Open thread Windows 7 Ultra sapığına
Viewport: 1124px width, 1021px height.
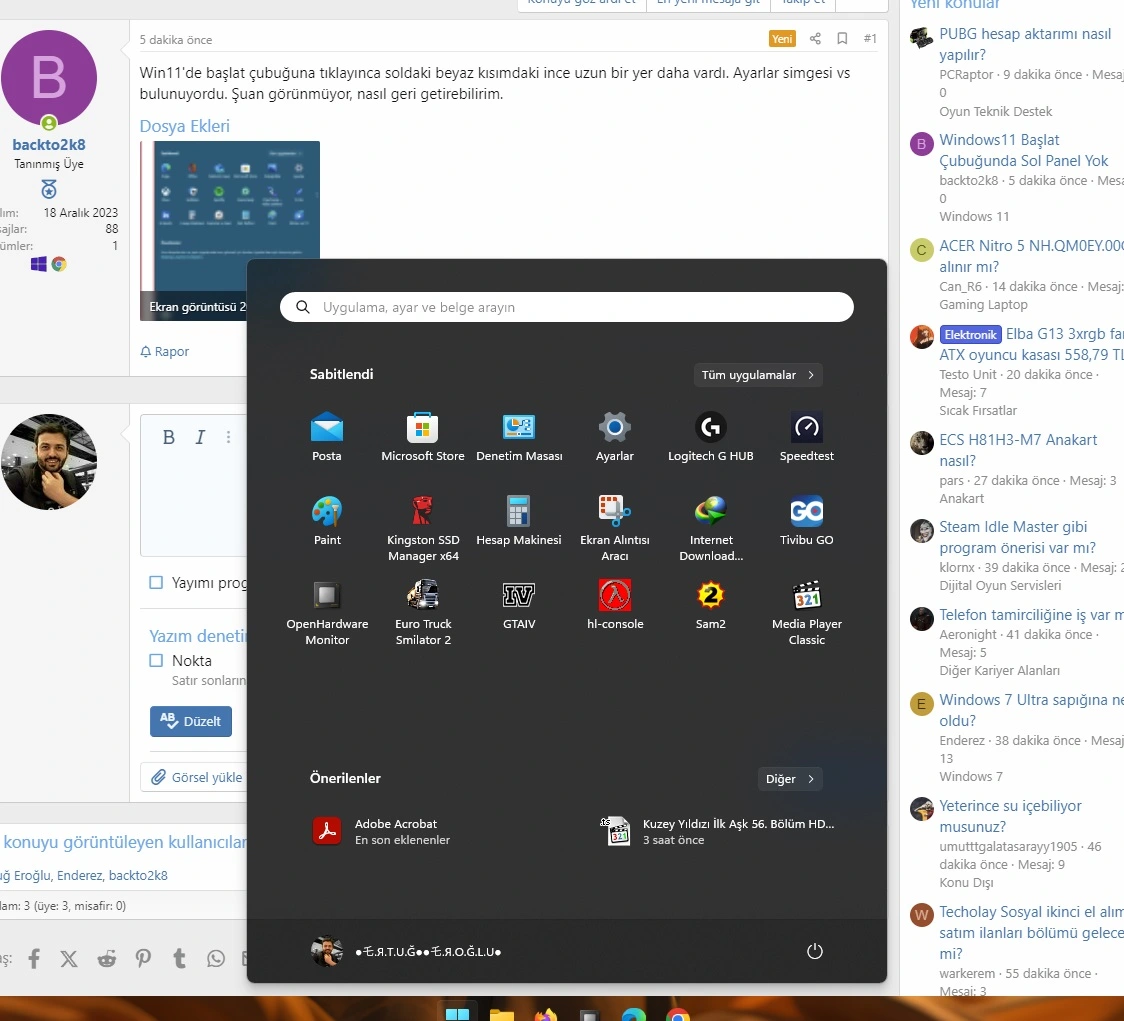pos(1031,710)
